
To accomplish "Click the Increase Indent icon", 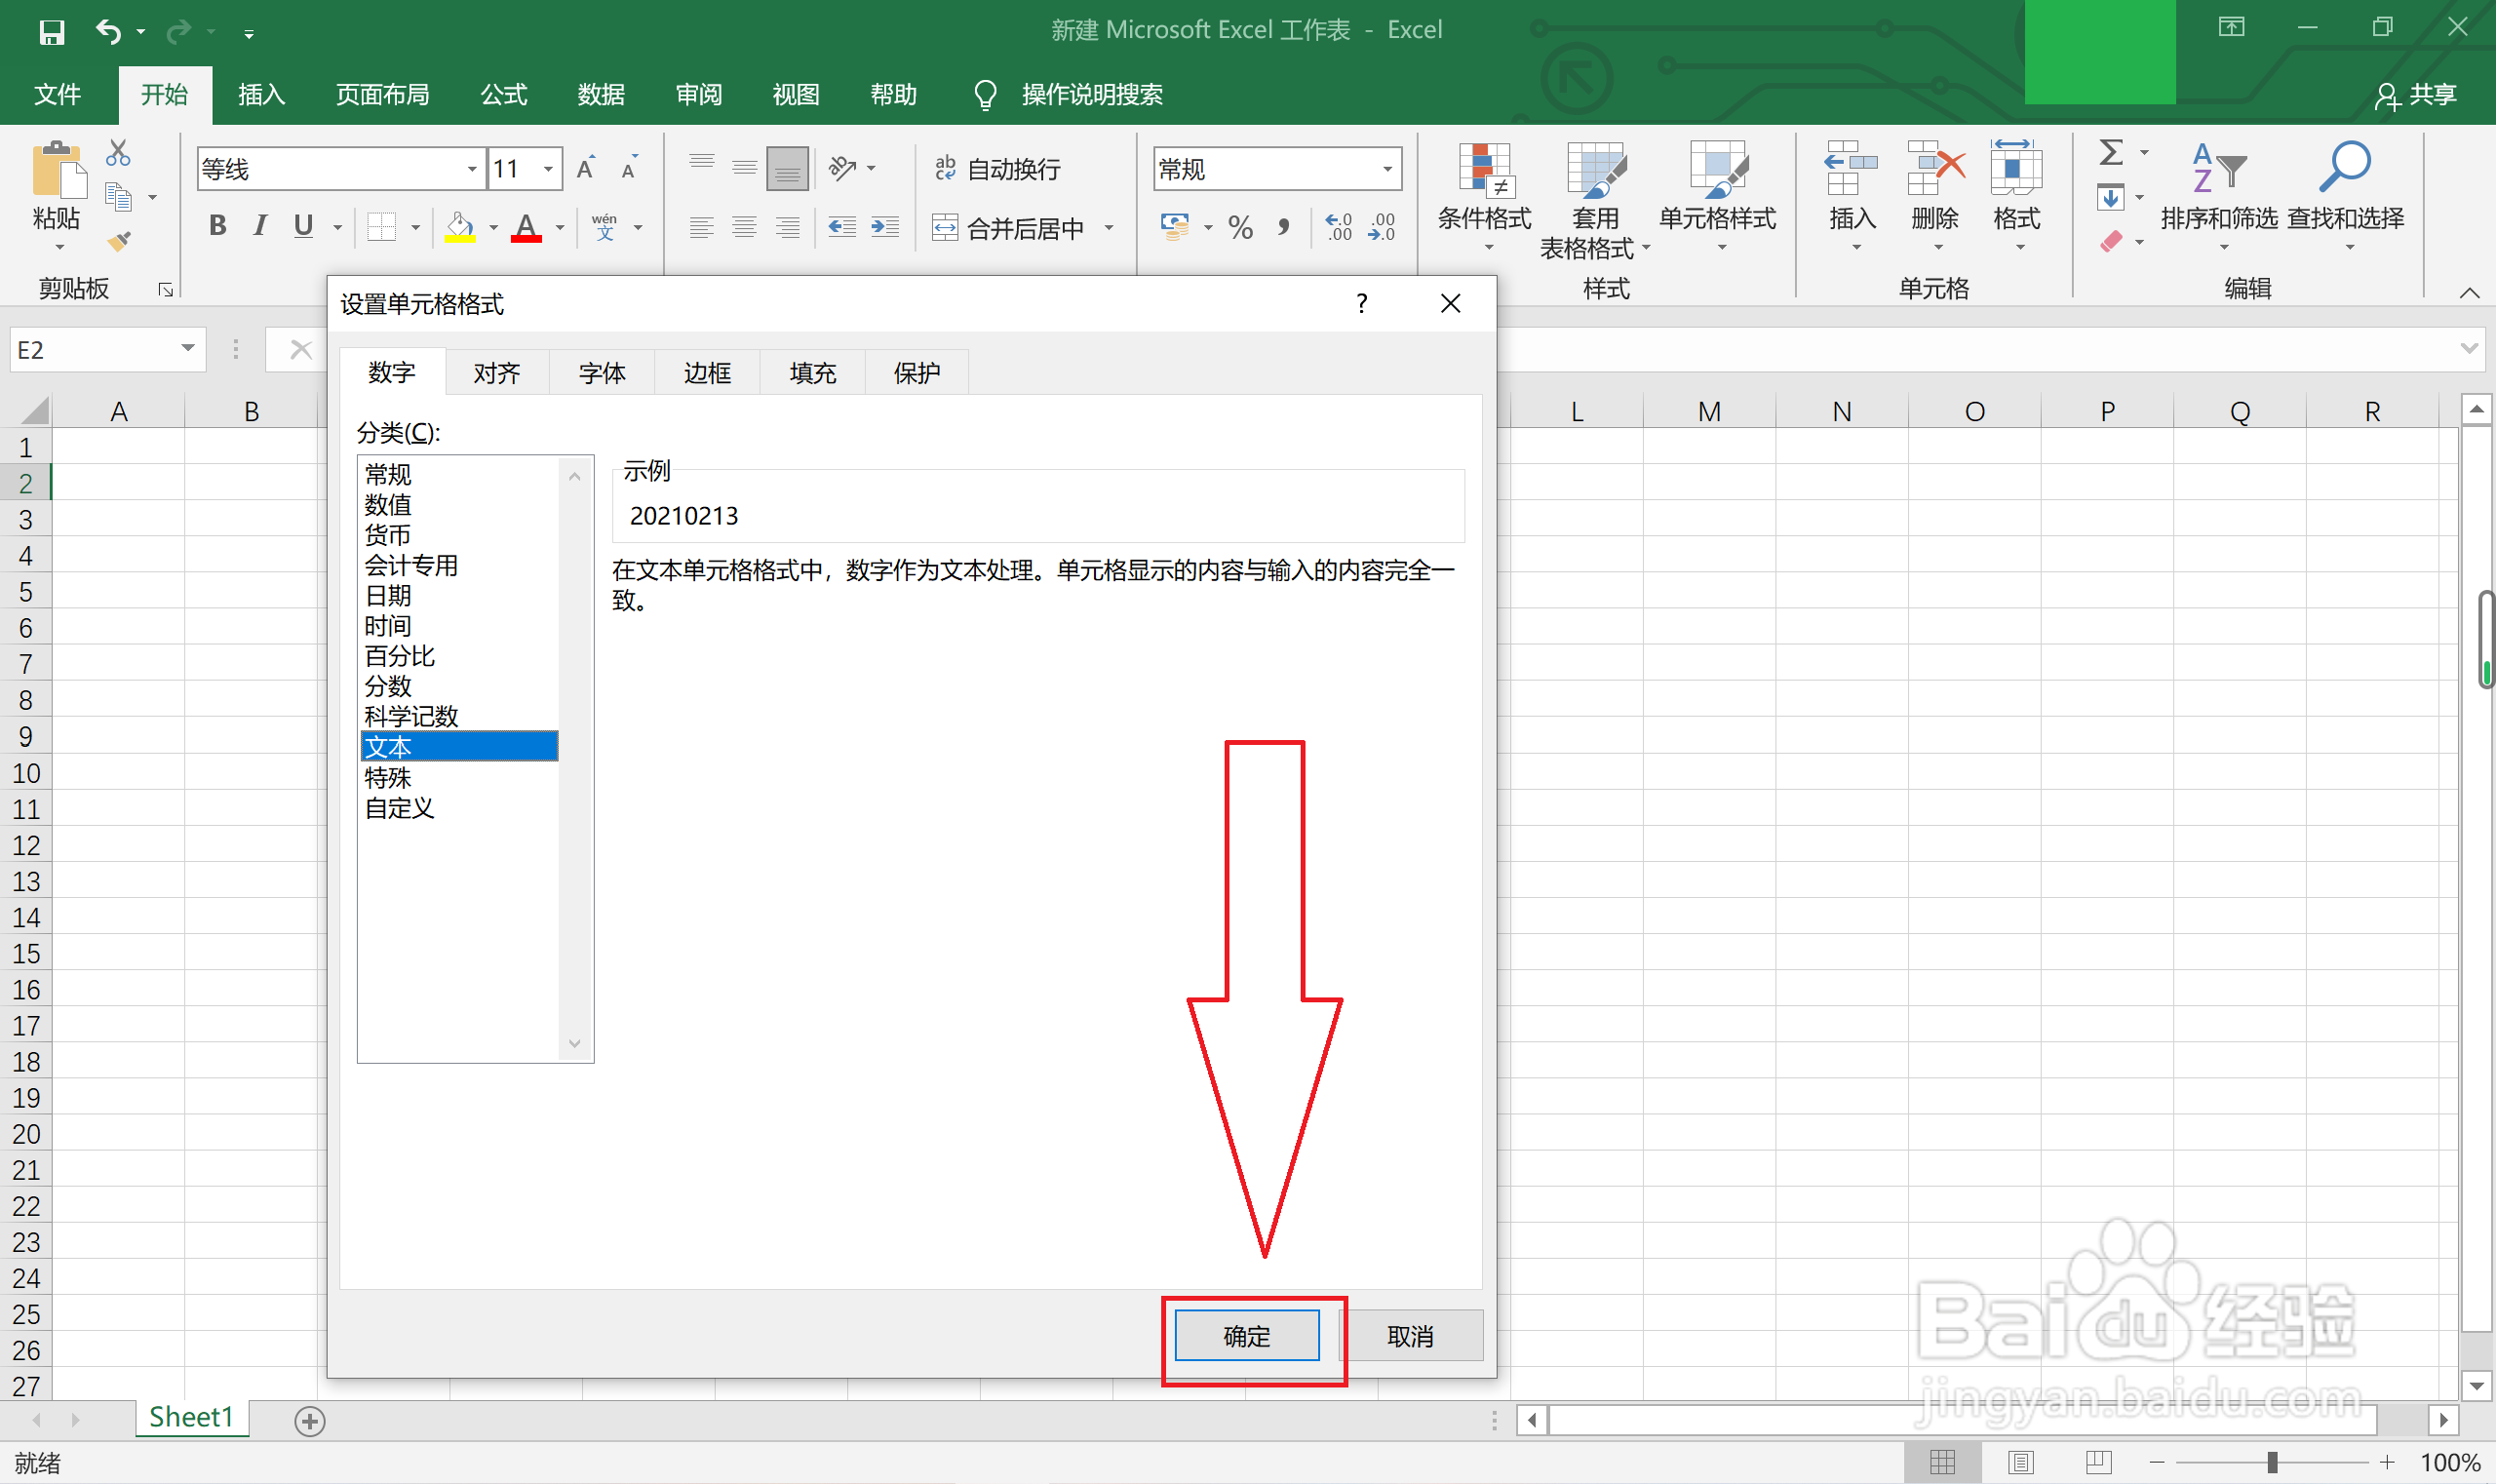I will 885,228.
